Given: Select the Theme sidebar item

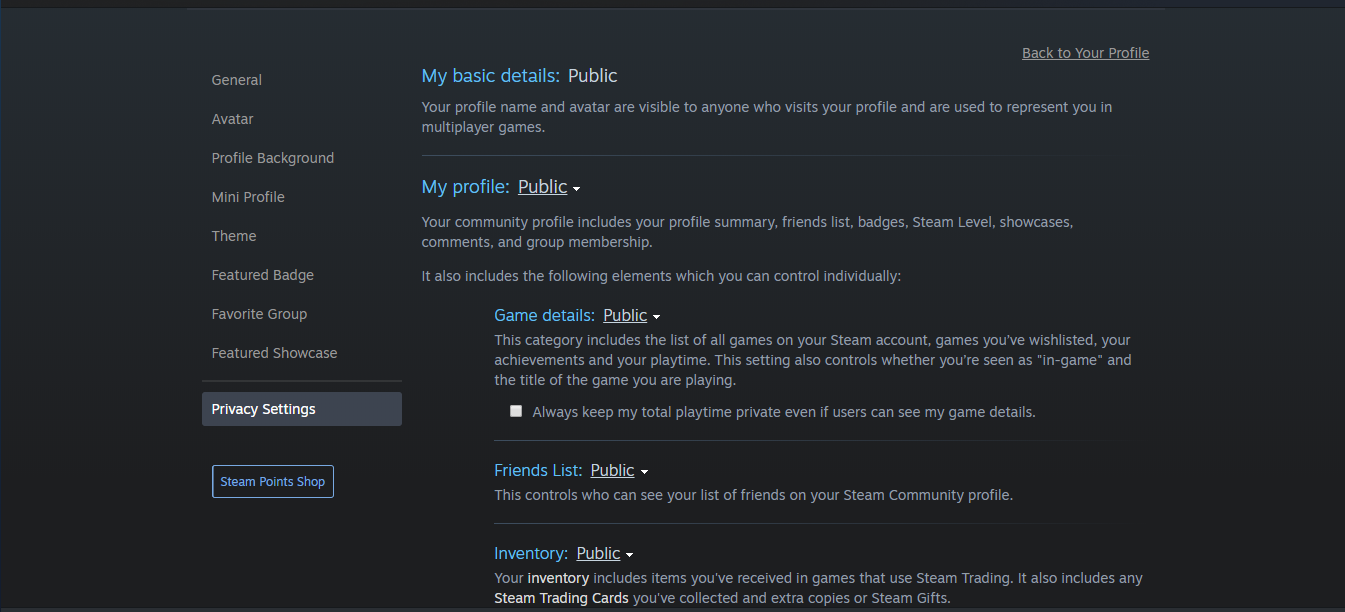Looking at the screenshot, I should (233, 236).
